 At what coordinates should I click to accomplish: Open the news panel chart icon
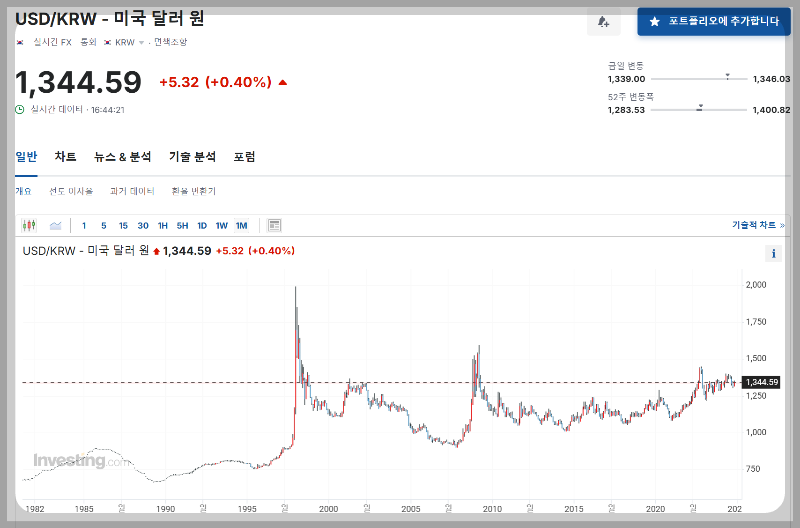click(x=274, y=225)
